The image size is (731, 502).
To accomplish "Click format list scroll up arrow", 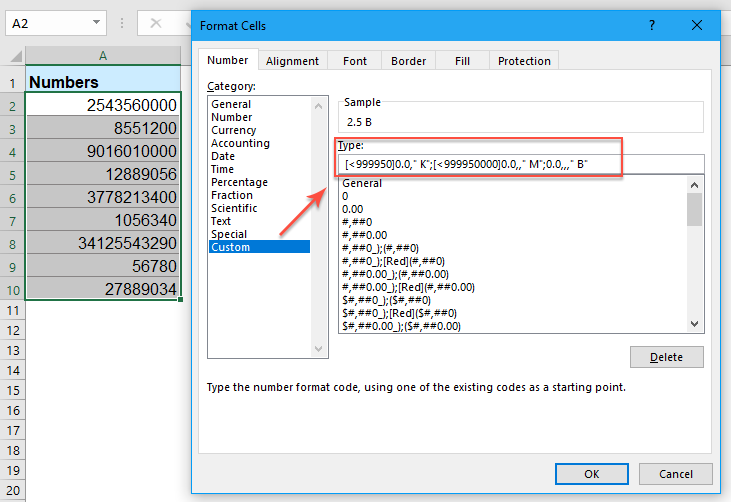I will 694,185.
